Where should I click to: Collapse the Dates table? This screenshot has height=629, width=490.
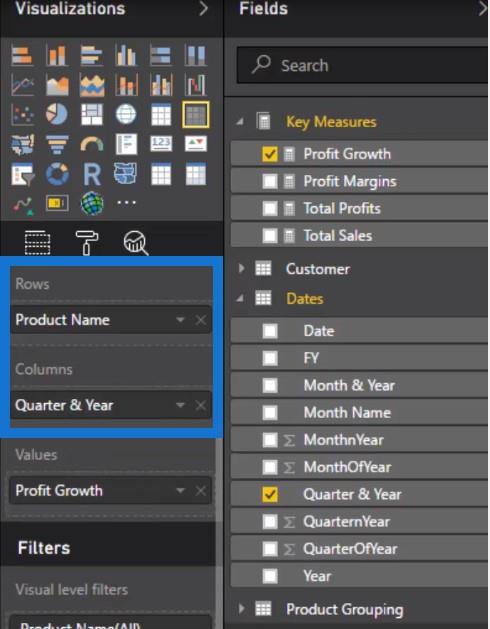[x=240, y=298]
